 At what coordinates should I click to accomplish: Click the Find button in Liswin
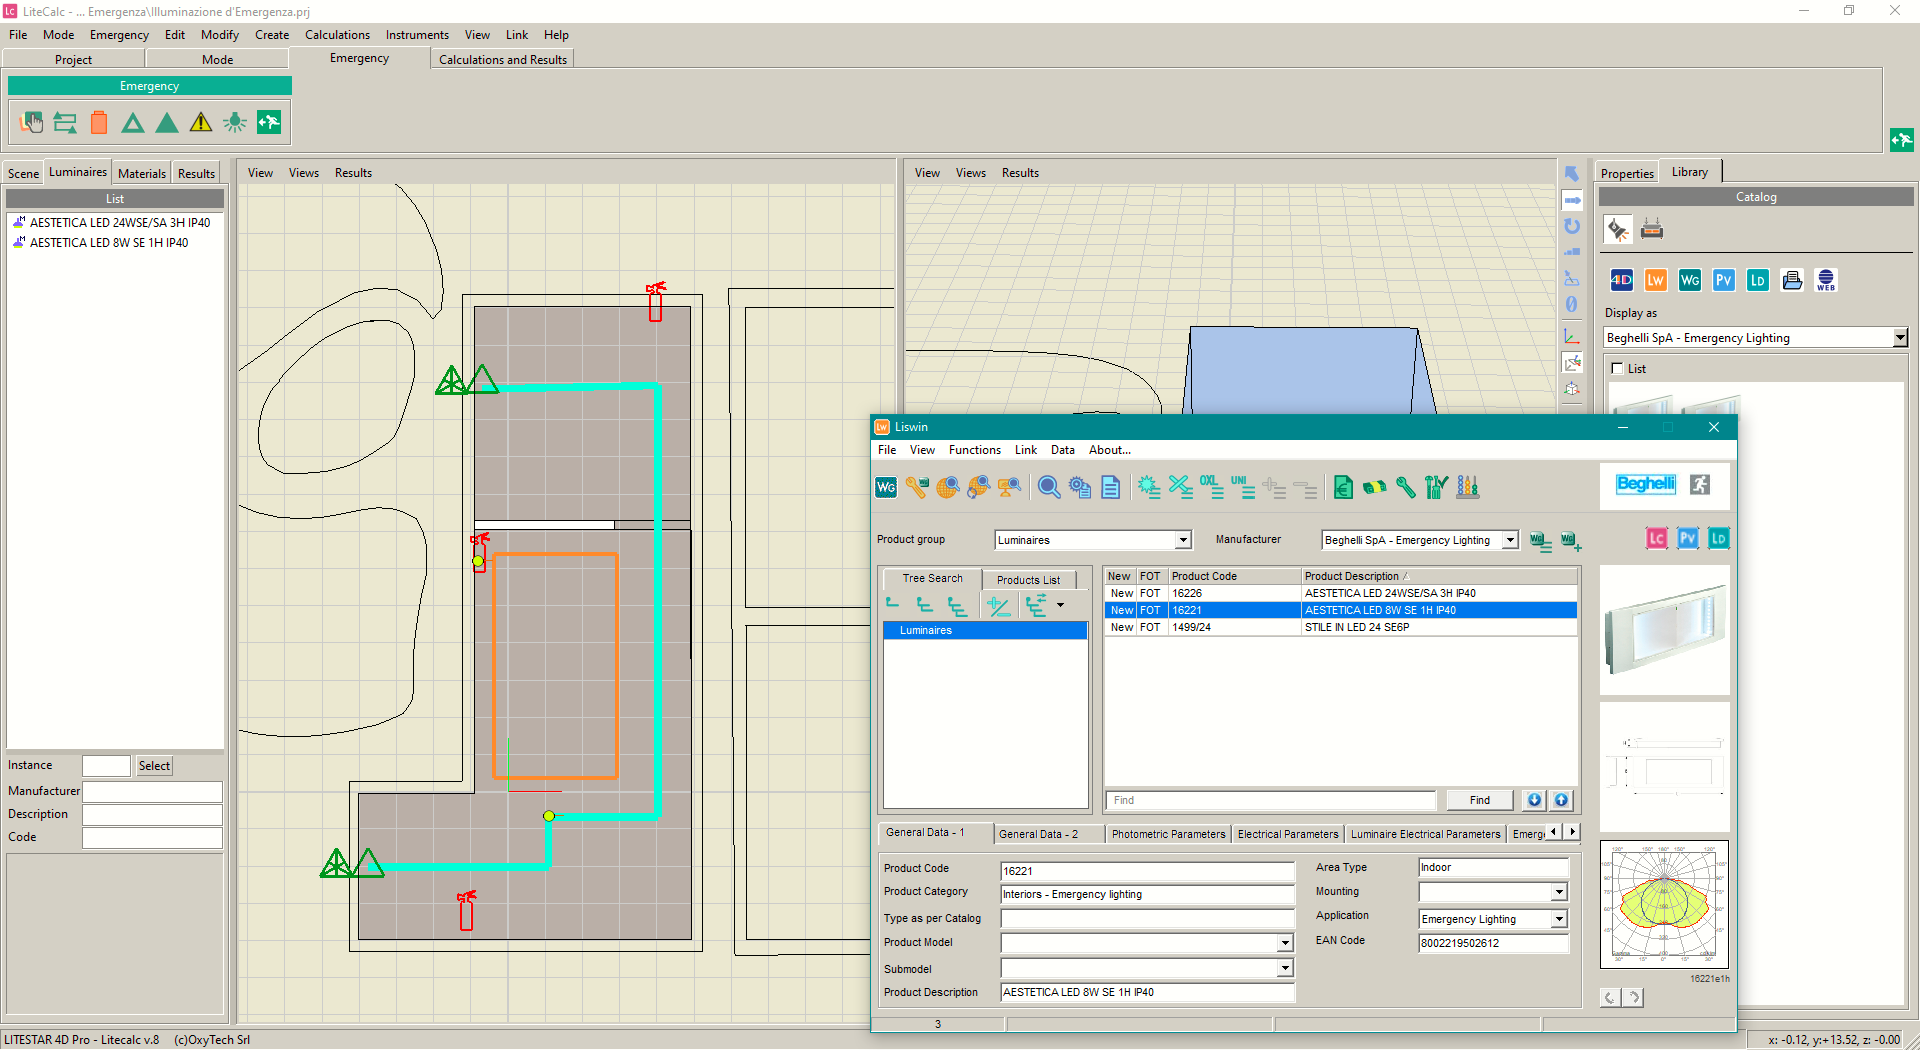pos(1479,800)
